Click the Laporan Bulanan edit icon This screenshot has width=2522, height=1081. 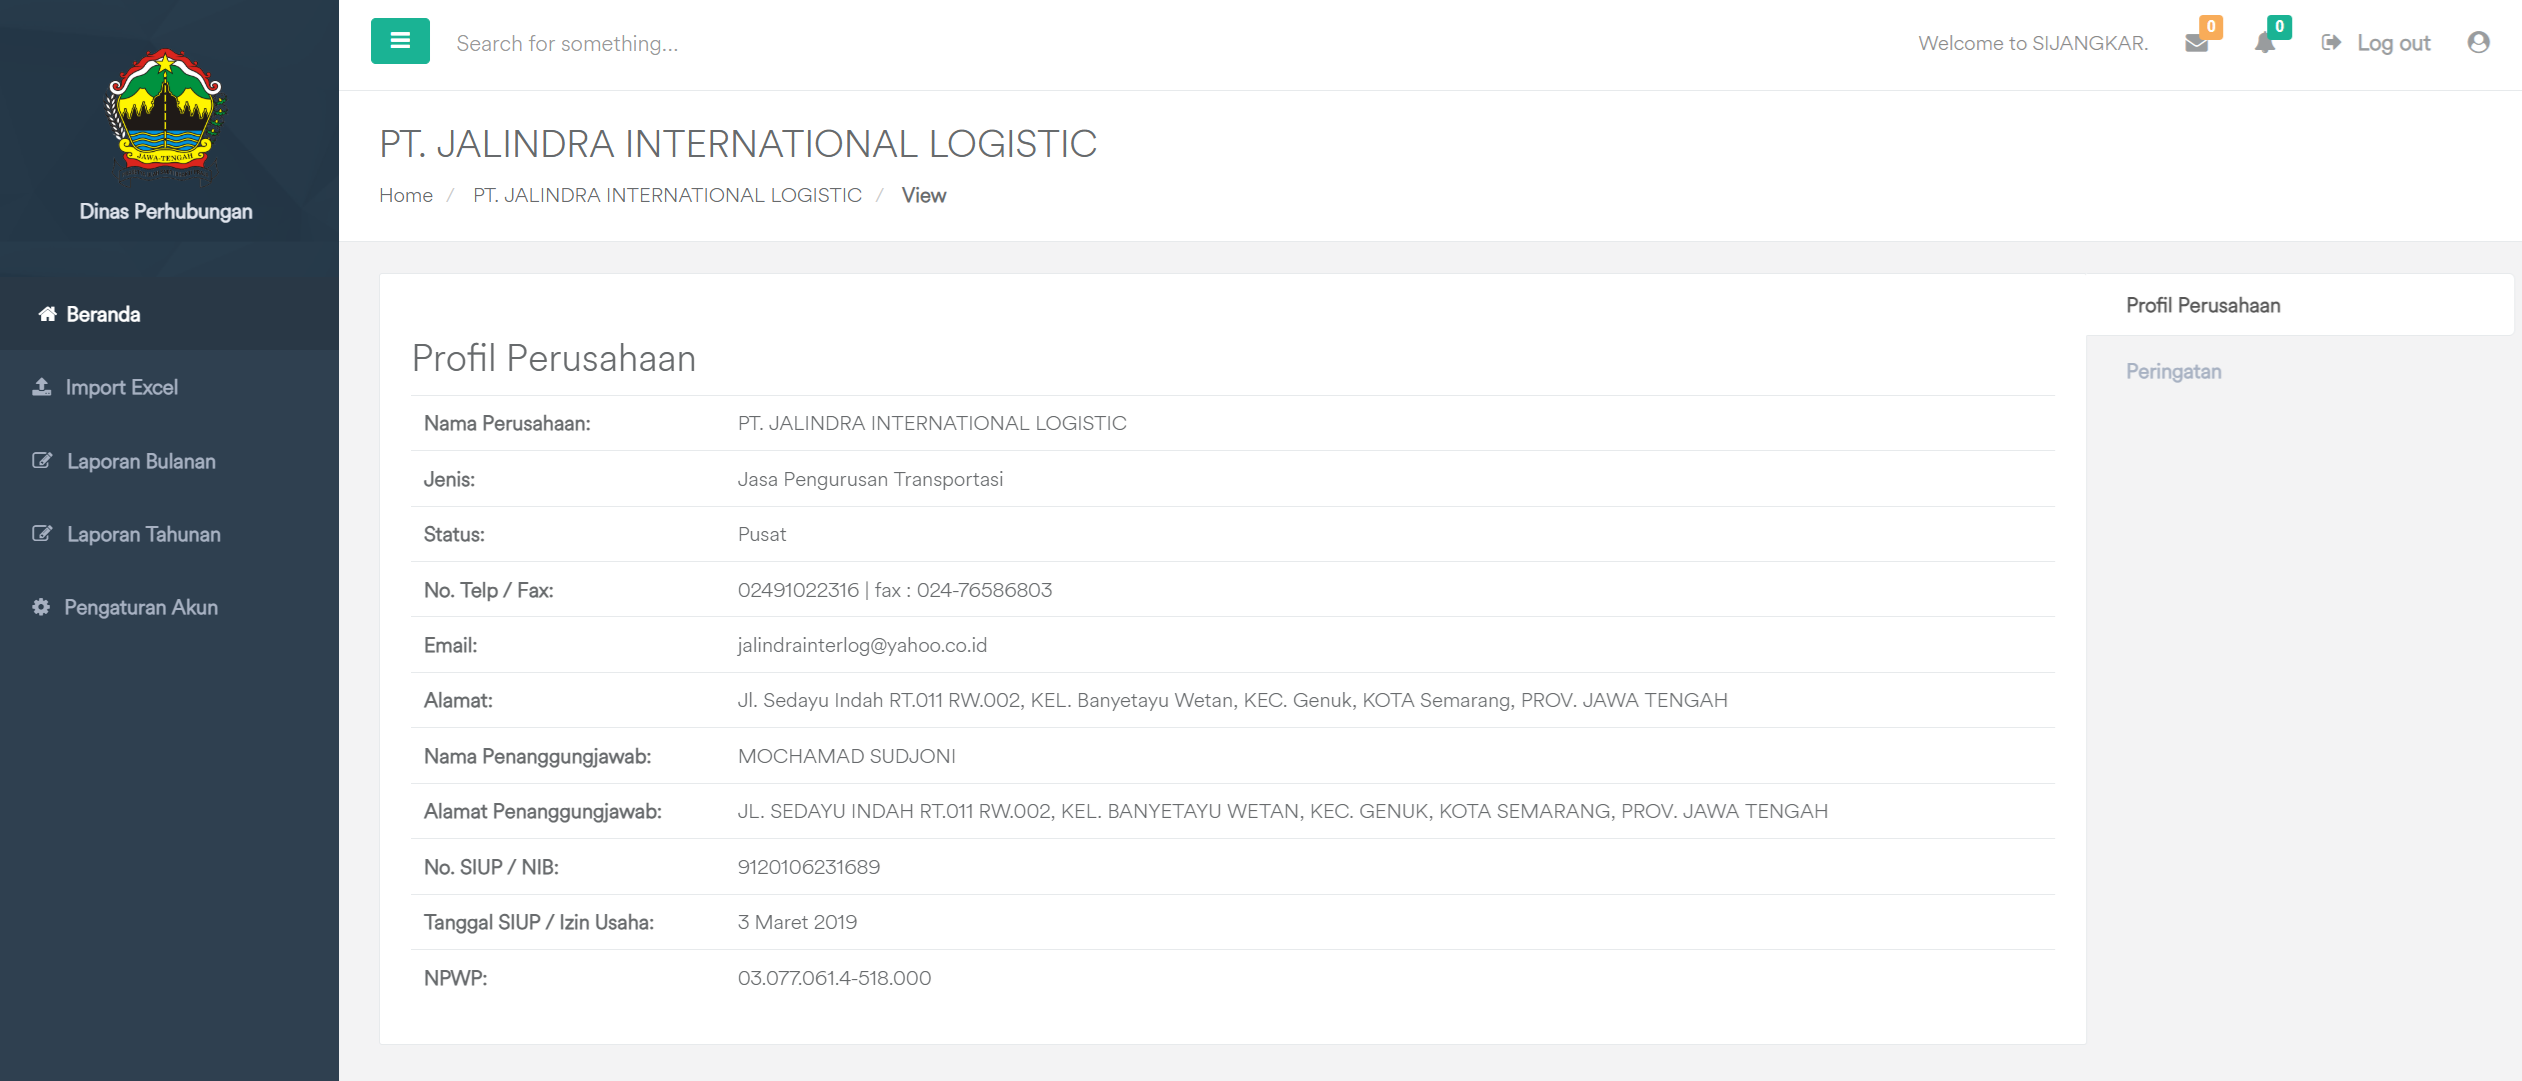[x=42, y=460]
